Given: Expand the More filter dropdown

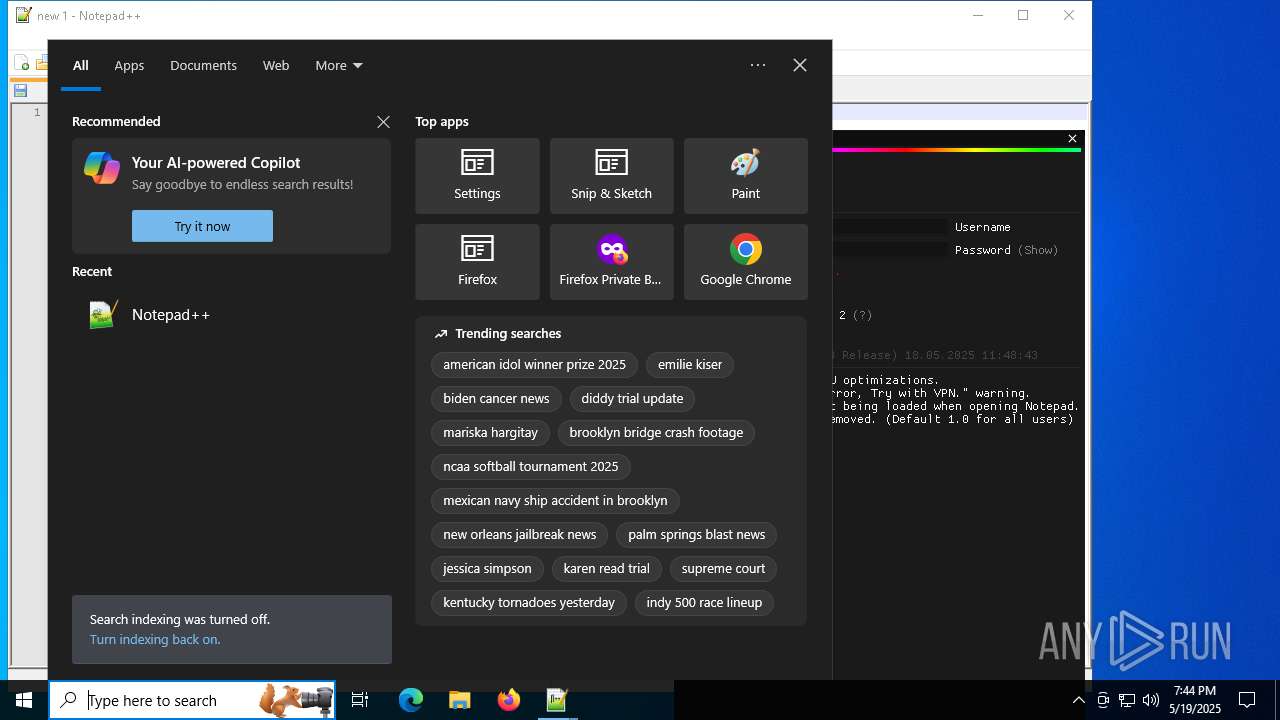Looking at the screenshot, I should 339,65.
